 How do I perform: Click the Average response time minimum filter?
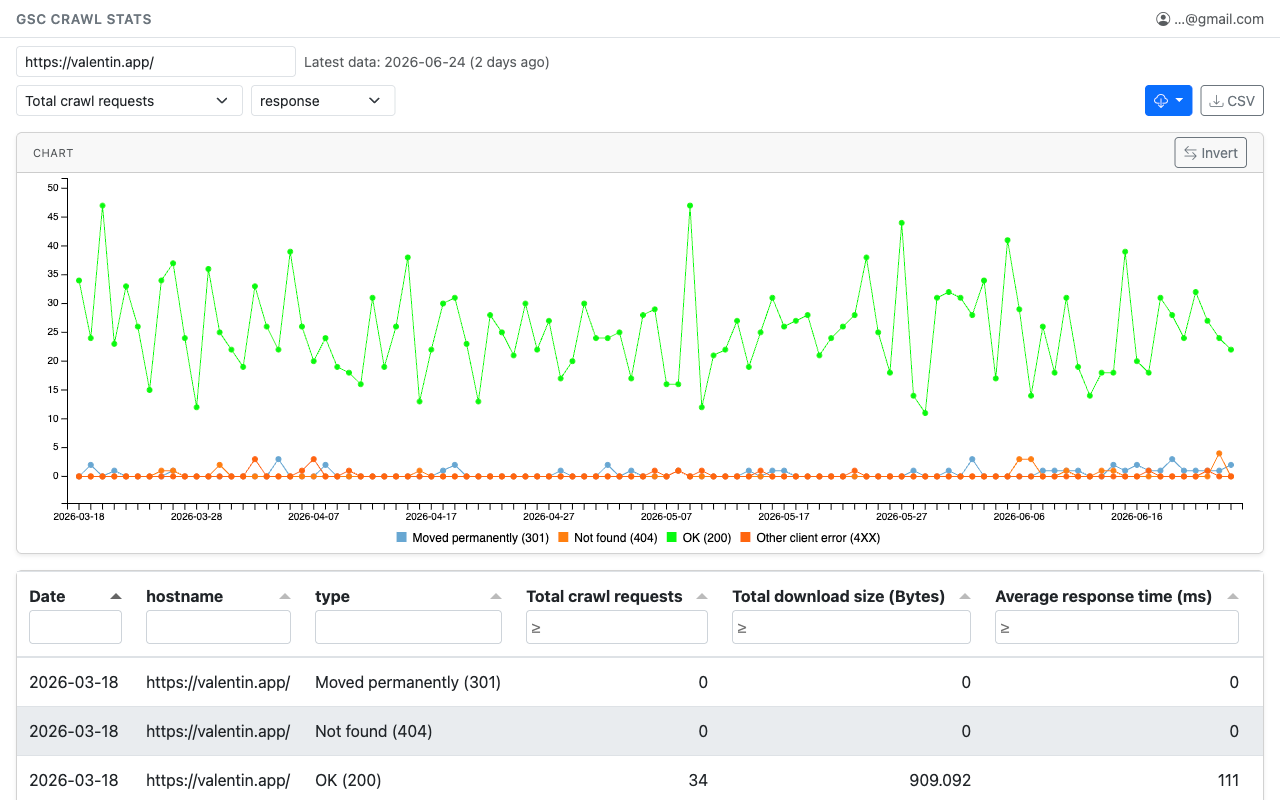(1117, 627)
